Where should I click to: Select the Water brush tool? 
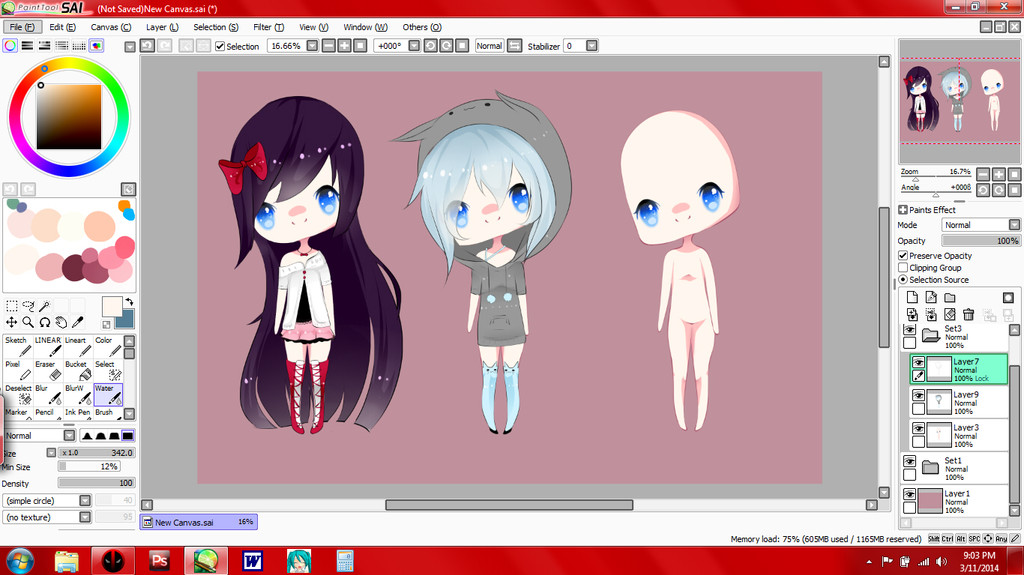[x=108, y=395]
